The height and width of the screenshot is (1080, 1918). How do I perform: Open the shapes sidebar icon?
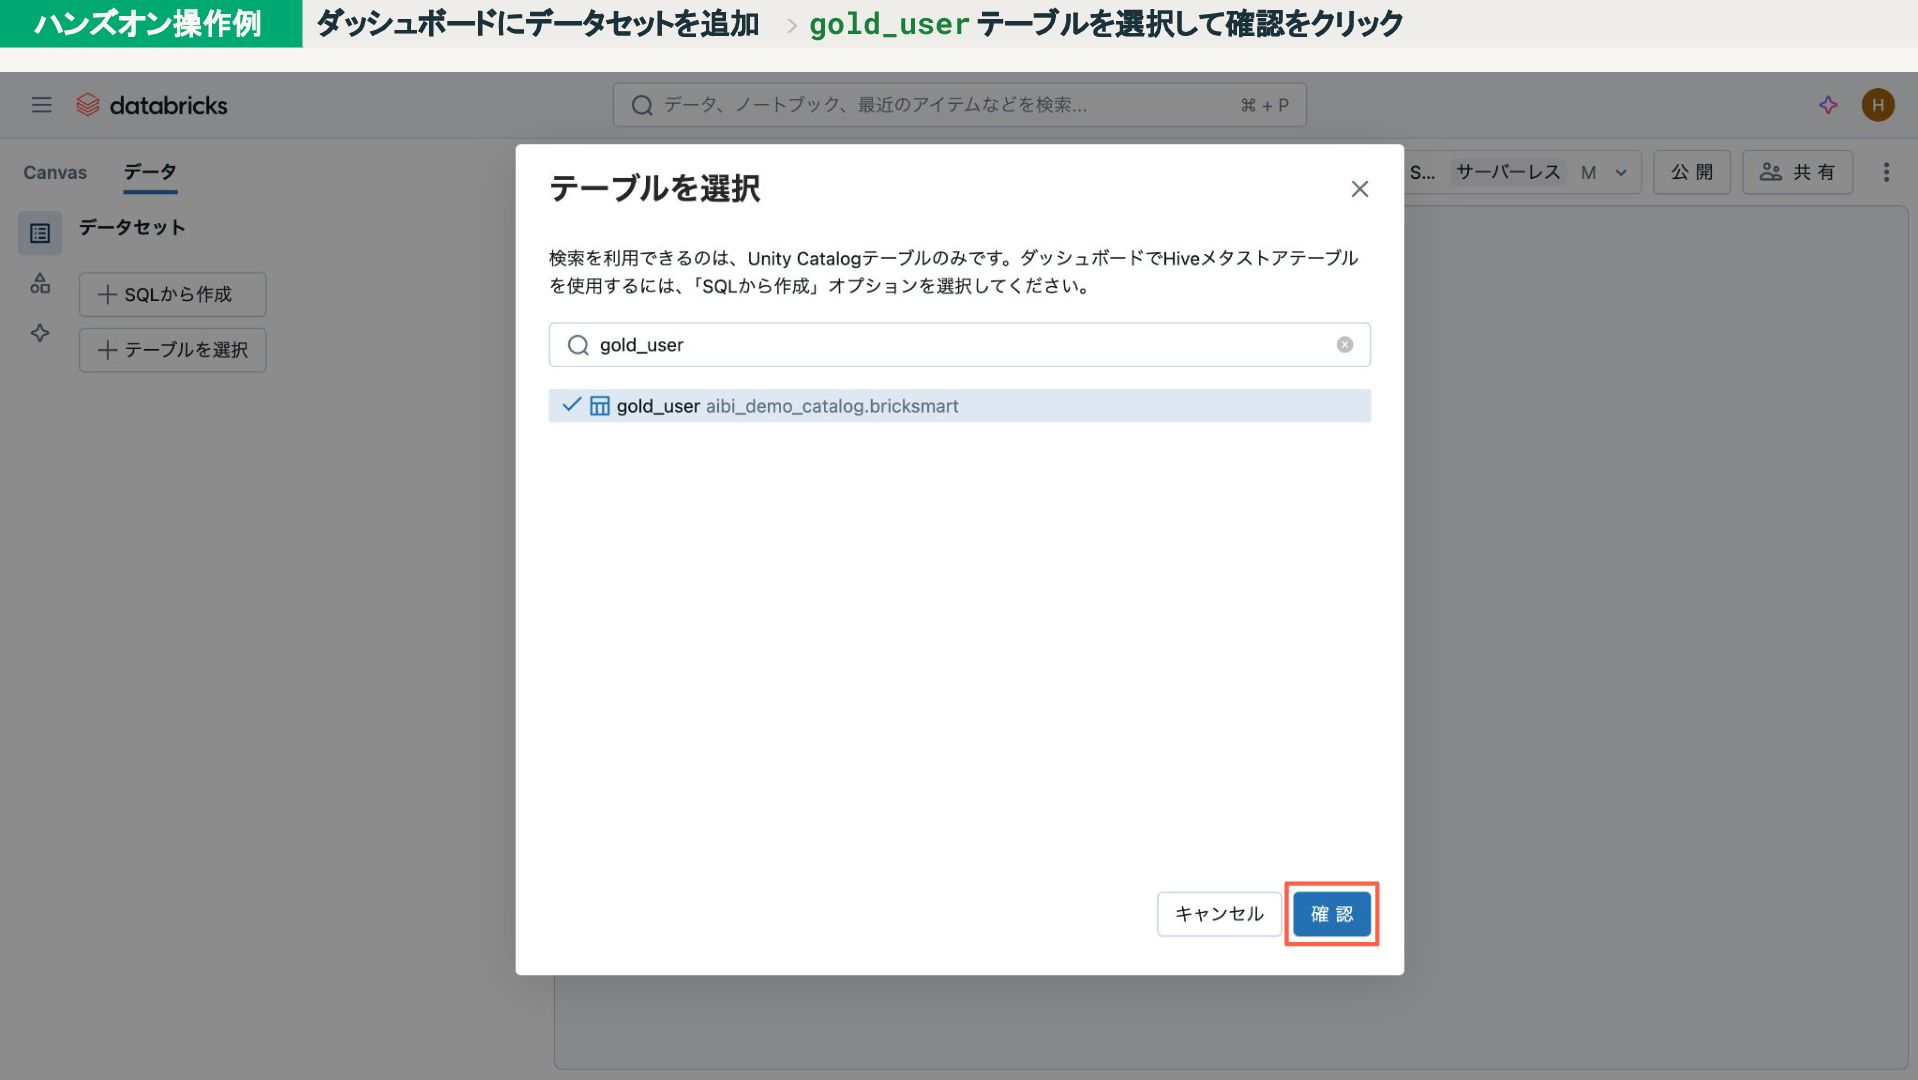(40, 284)
